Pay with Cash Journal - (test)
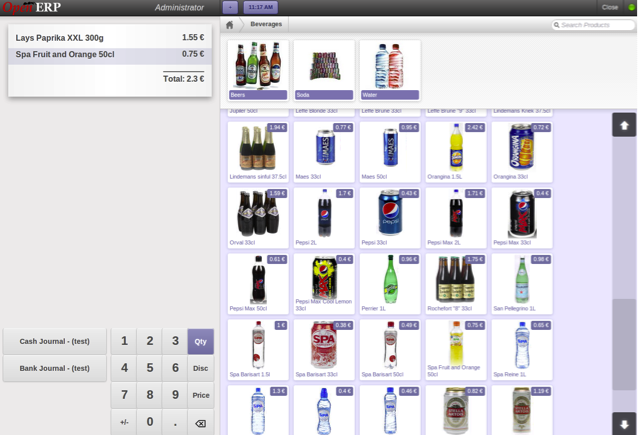This screenshot has width=638, height=435. (x=55, y=341)
